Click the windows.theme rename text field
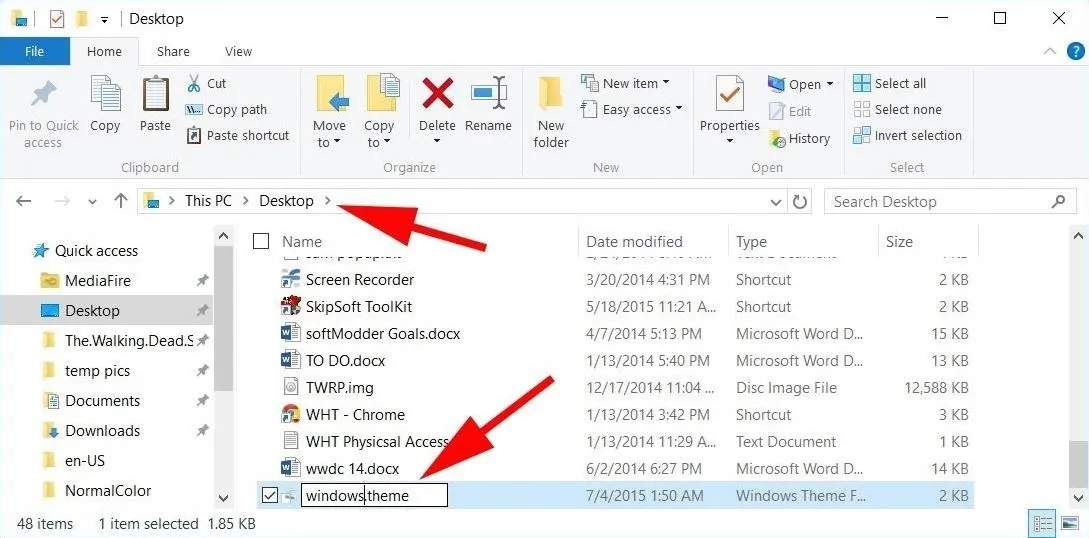The height and width of the screenshot is (538, 1089). 374,496
